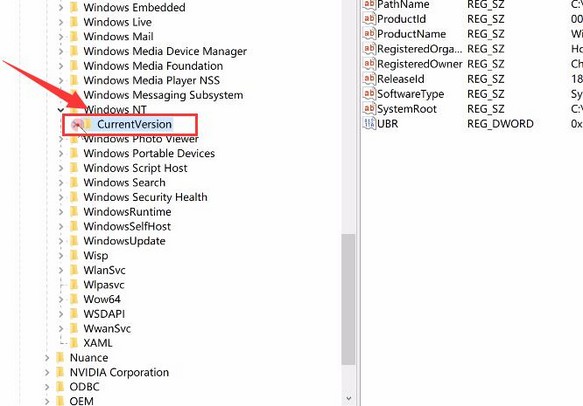Click the UBR DWORD value icon

pyautogui.click(x=369, y=123)
